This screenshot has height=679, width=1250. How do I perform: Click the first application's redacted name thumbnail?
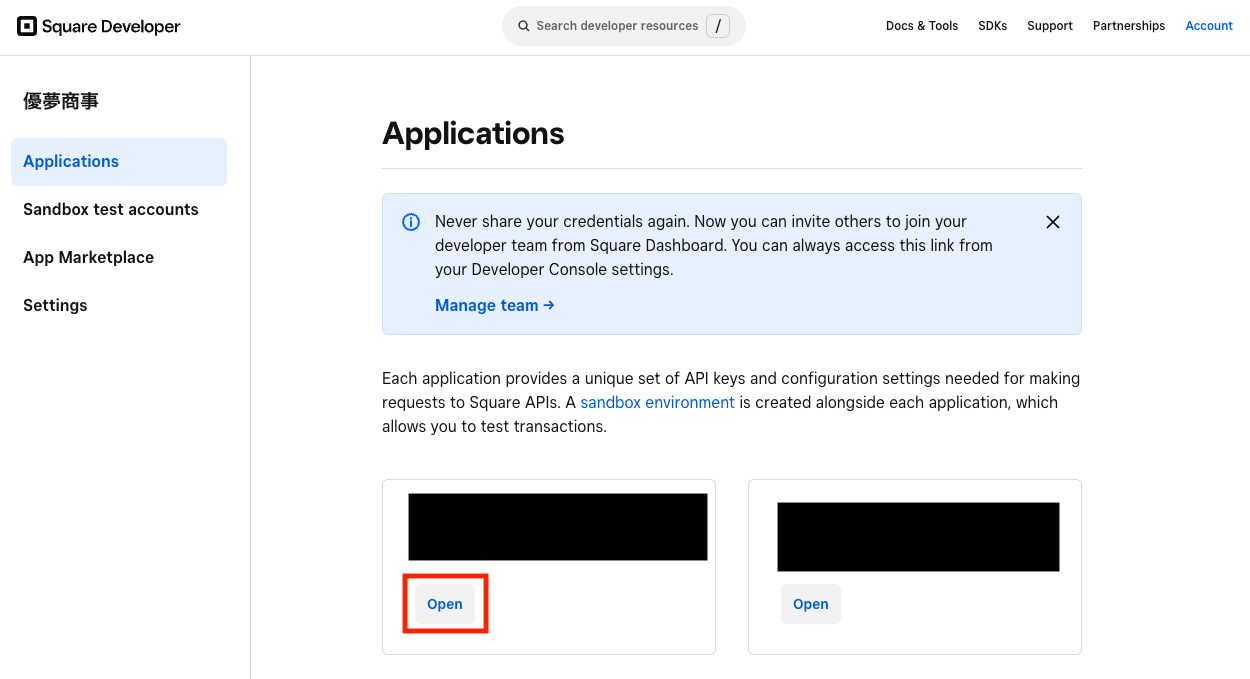click(x=558, y=527)
